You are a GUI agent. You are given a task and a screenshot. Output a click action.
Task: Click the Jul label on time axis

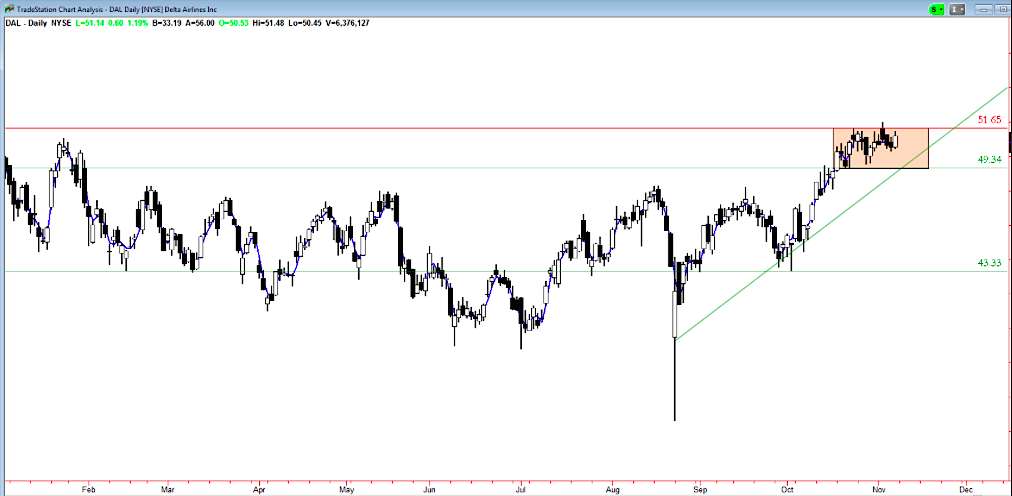pos(521,490)
